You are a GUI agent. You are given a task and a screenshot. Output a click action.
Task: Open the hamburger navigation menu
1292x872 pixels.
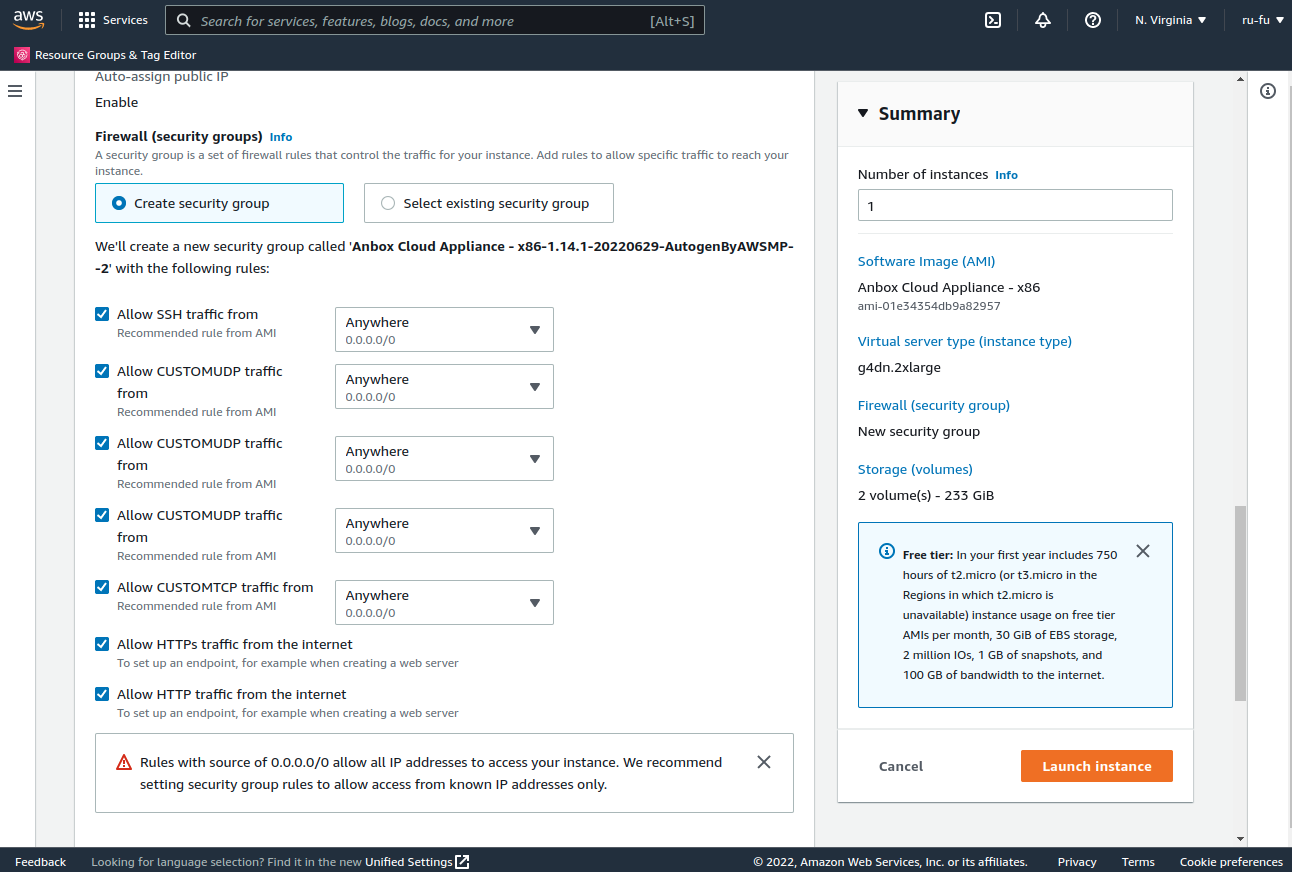coord(15,91)
